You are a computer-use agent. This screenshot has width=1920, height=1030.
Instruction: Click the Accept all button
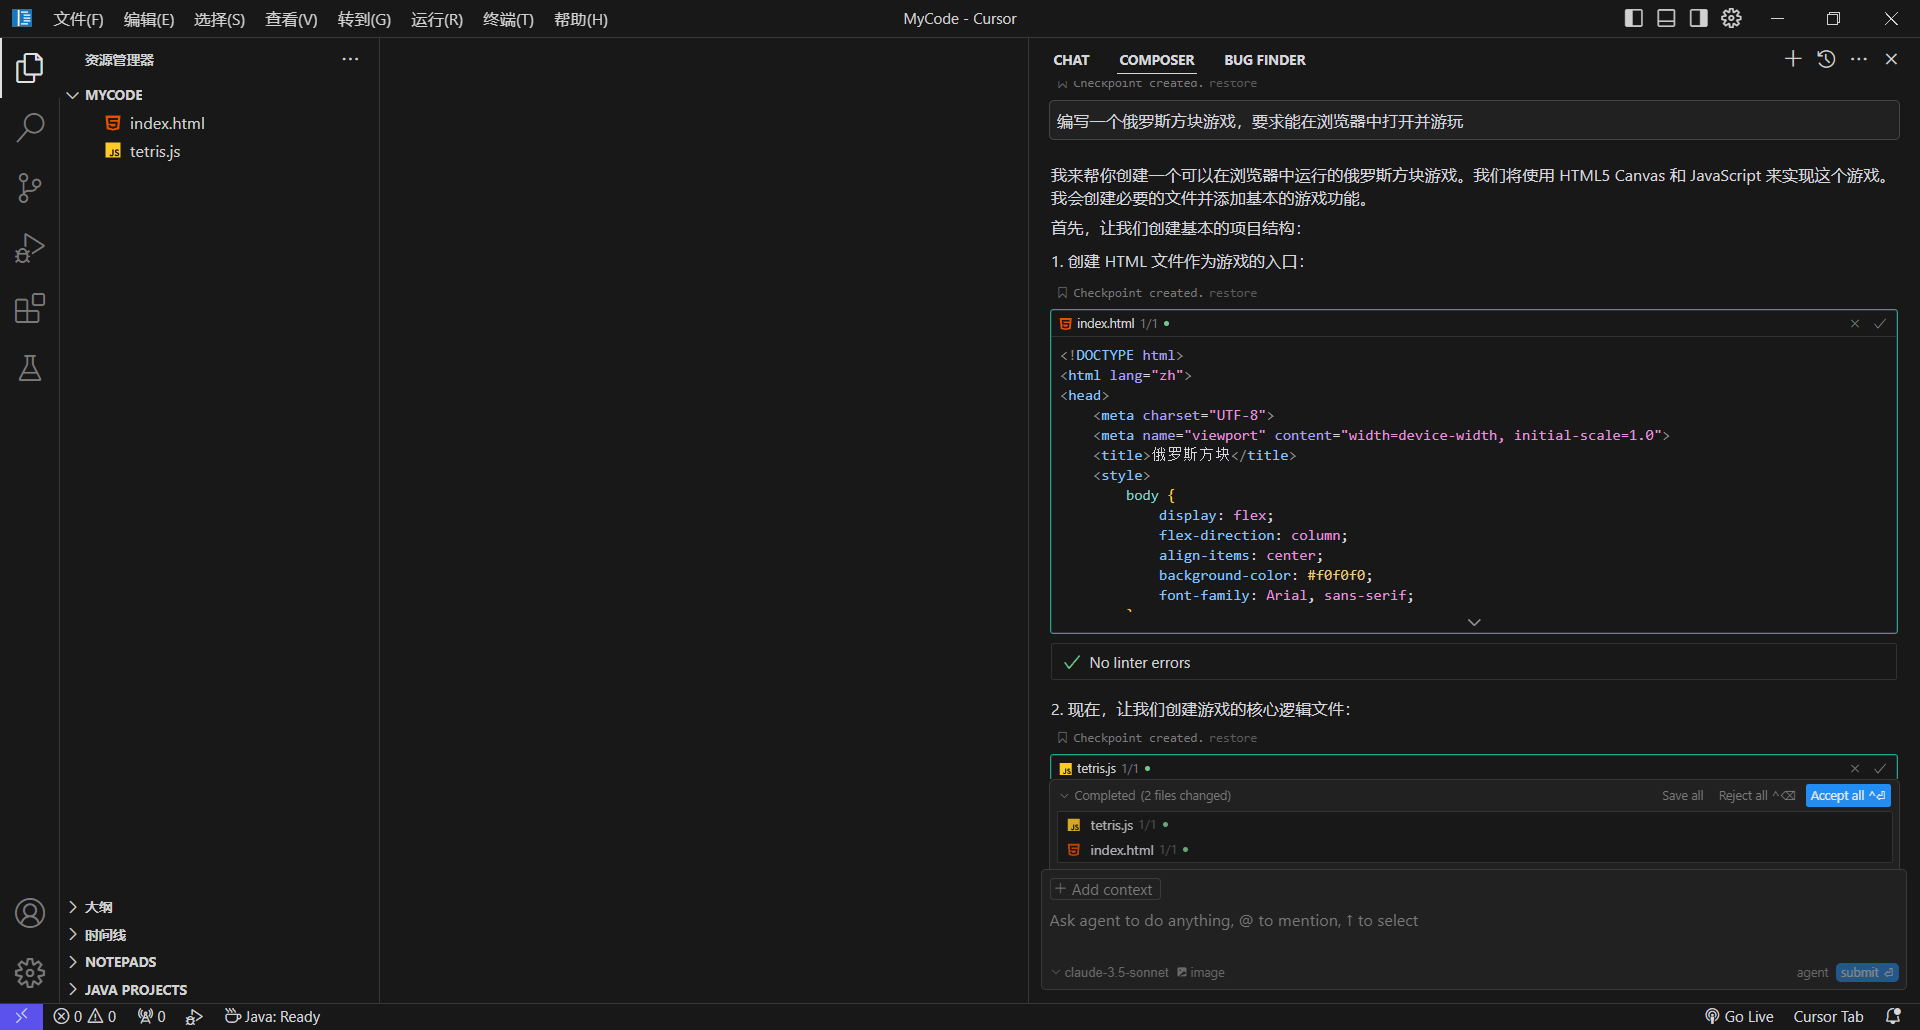point(1846,796)
